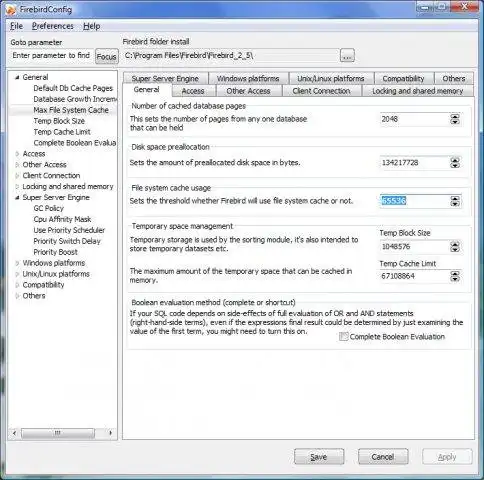Click spinner arrows for cached database pages

pos(455,119)
